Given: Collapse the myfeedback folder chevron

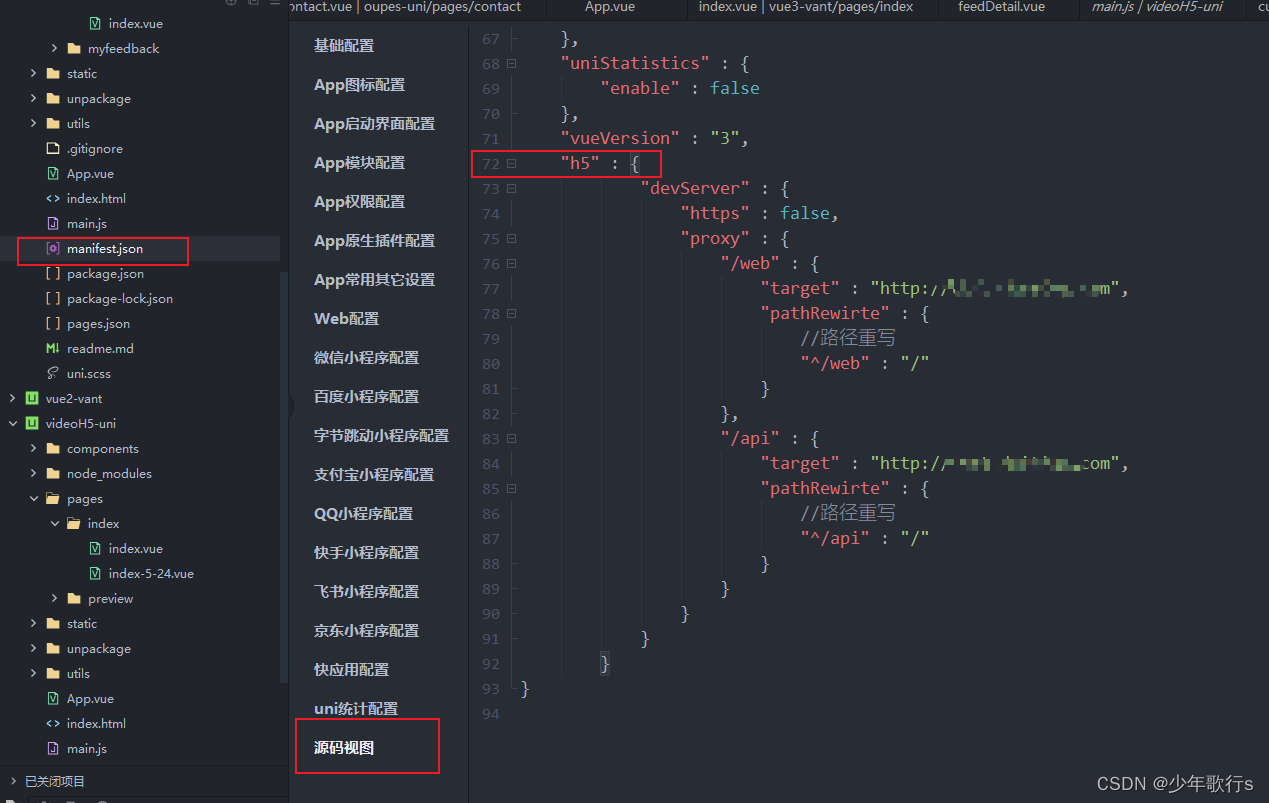Looking at the screenshot, I should coord(54,48).
